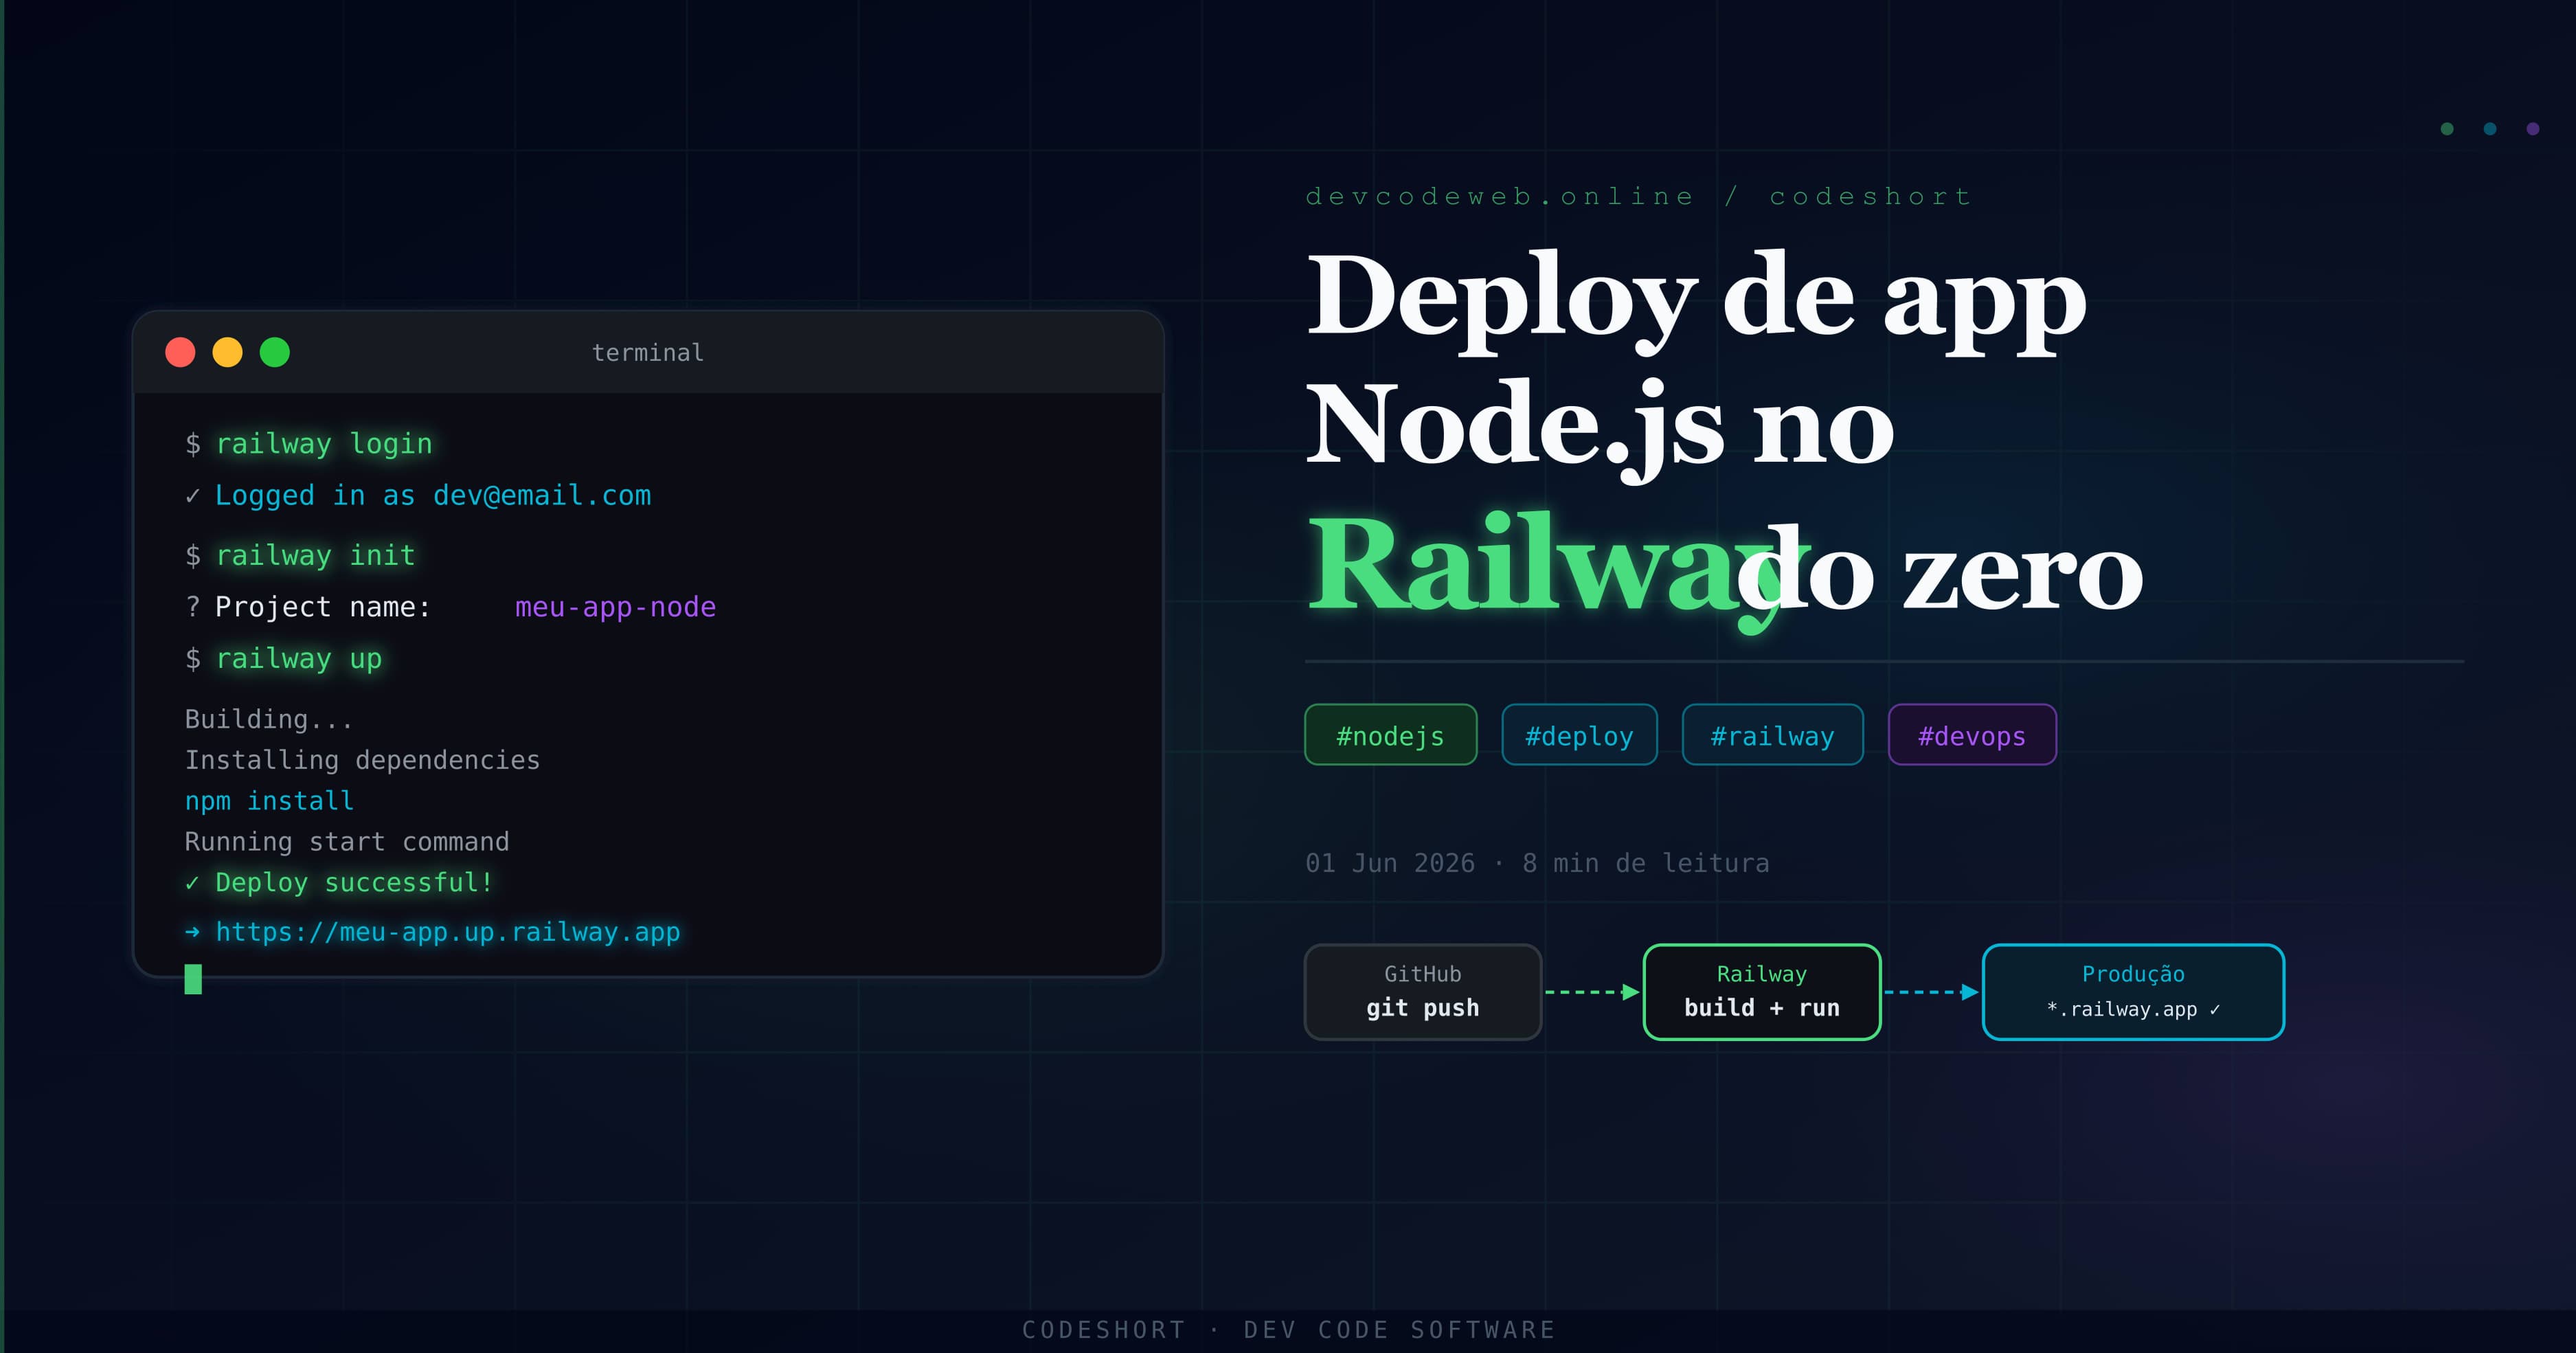Click the green decorative dot top right
Viewport: 2576px width, 1353px height.
pos(2447,129)
